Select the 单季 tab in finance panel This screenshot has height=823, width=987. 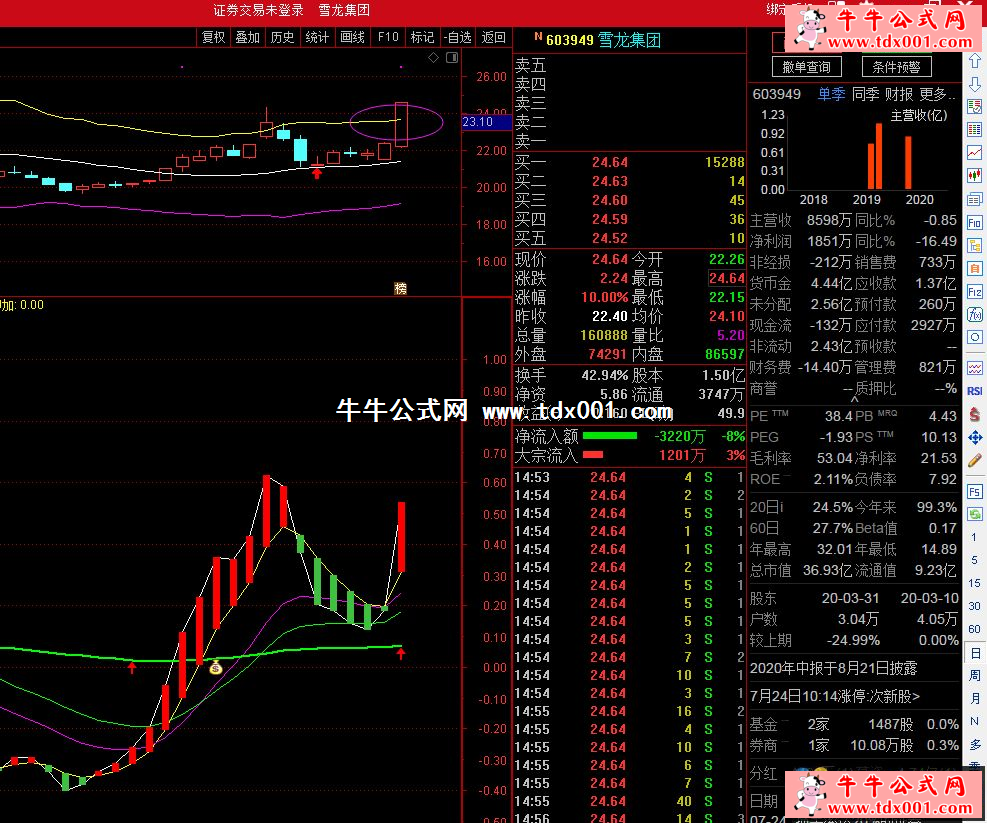click(x=832, y=94)
